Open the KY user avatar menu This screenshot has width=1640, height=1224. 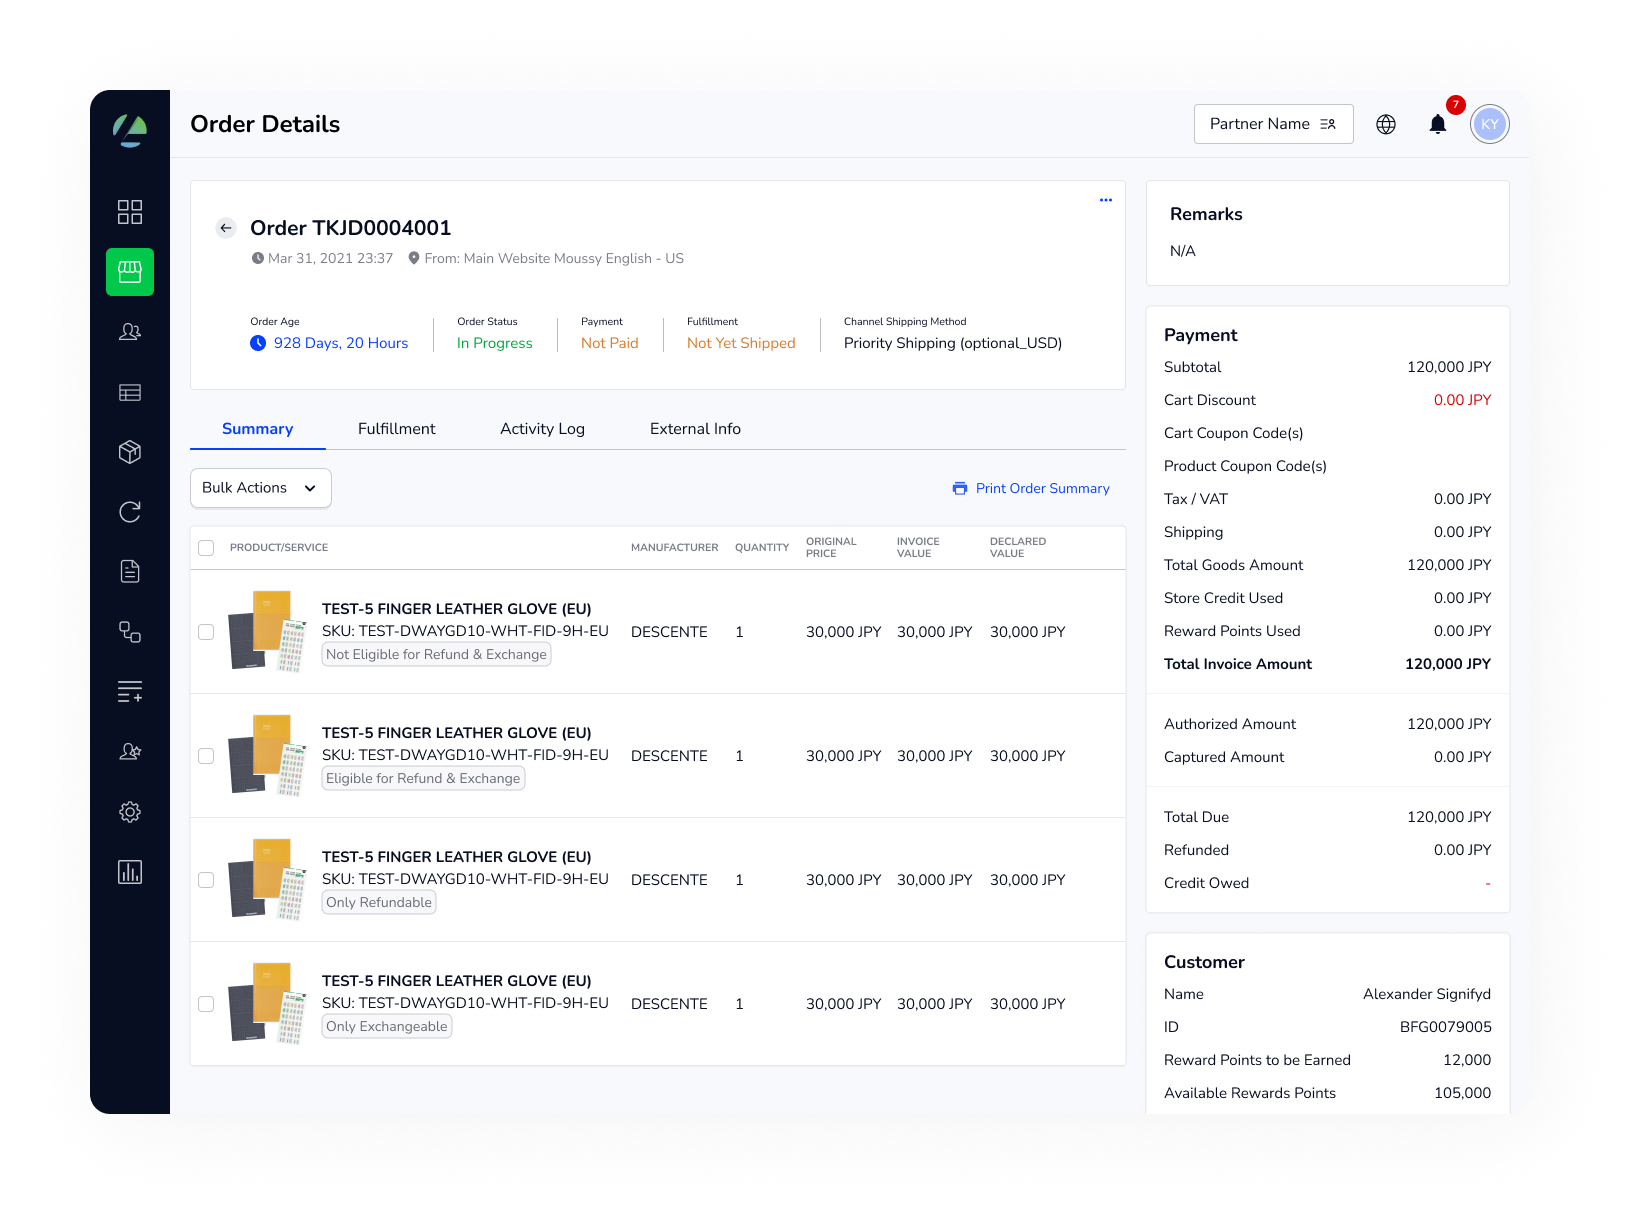click(x=1490, y=124)
